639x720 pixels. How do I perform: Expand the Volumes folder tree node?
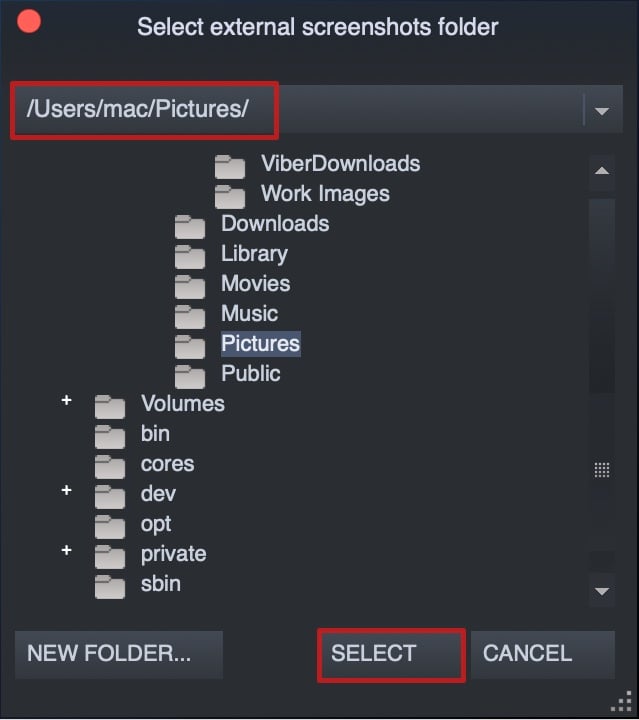[67, 400]
